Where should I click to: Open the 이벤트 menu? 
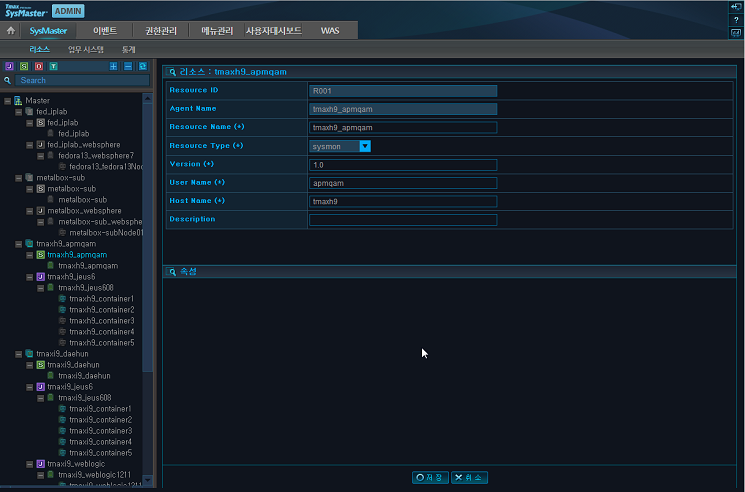pos(105,31)
